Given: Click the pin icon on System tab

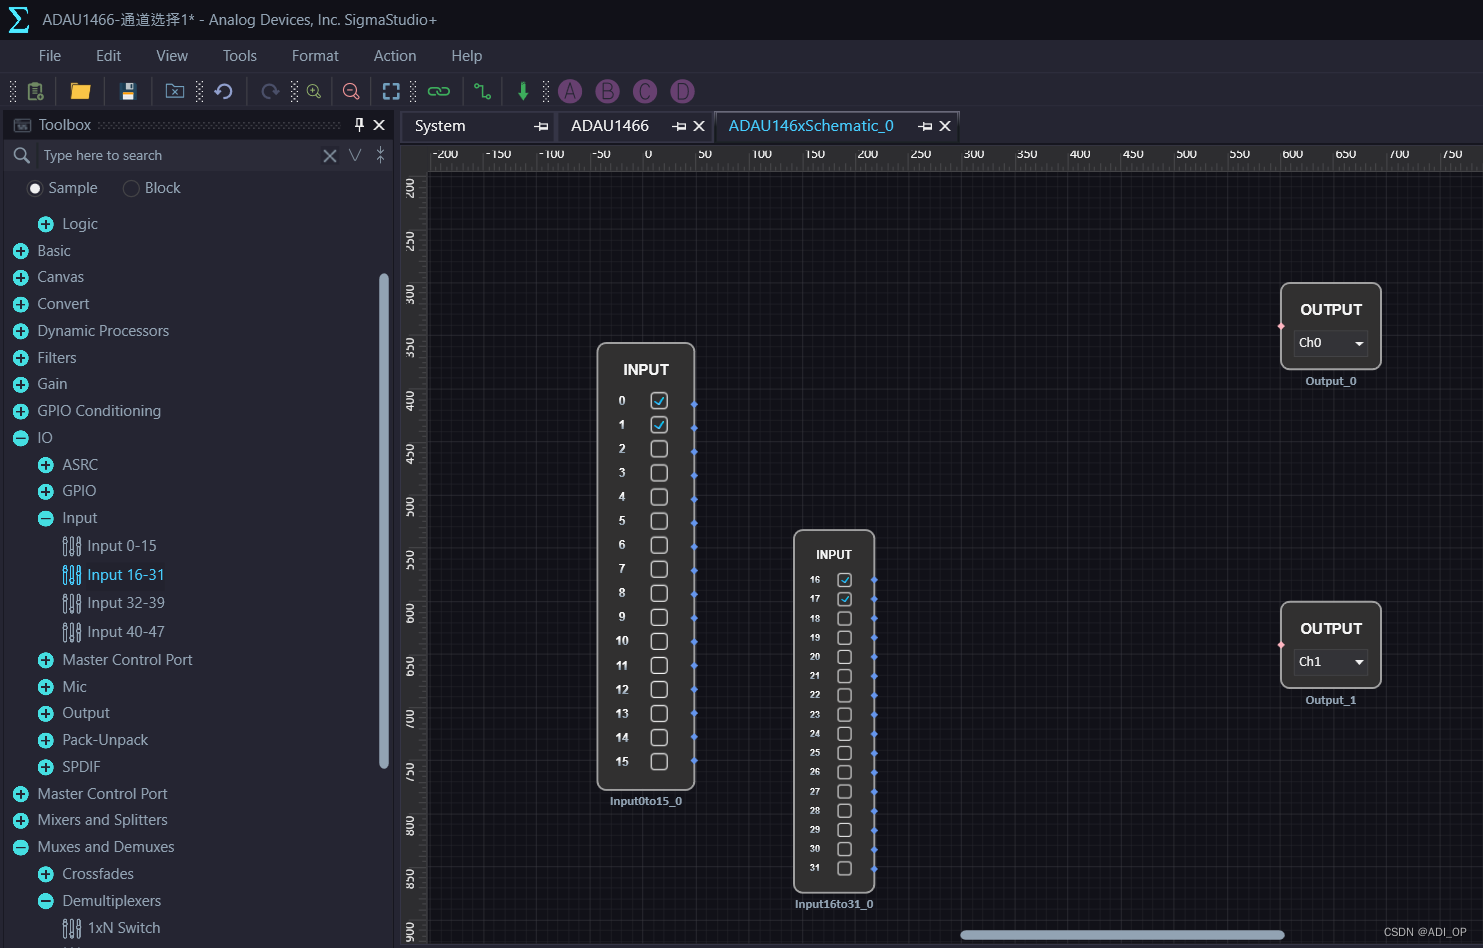Looking at the screenshot, I should pyautogui.click(x=541, y=126).
